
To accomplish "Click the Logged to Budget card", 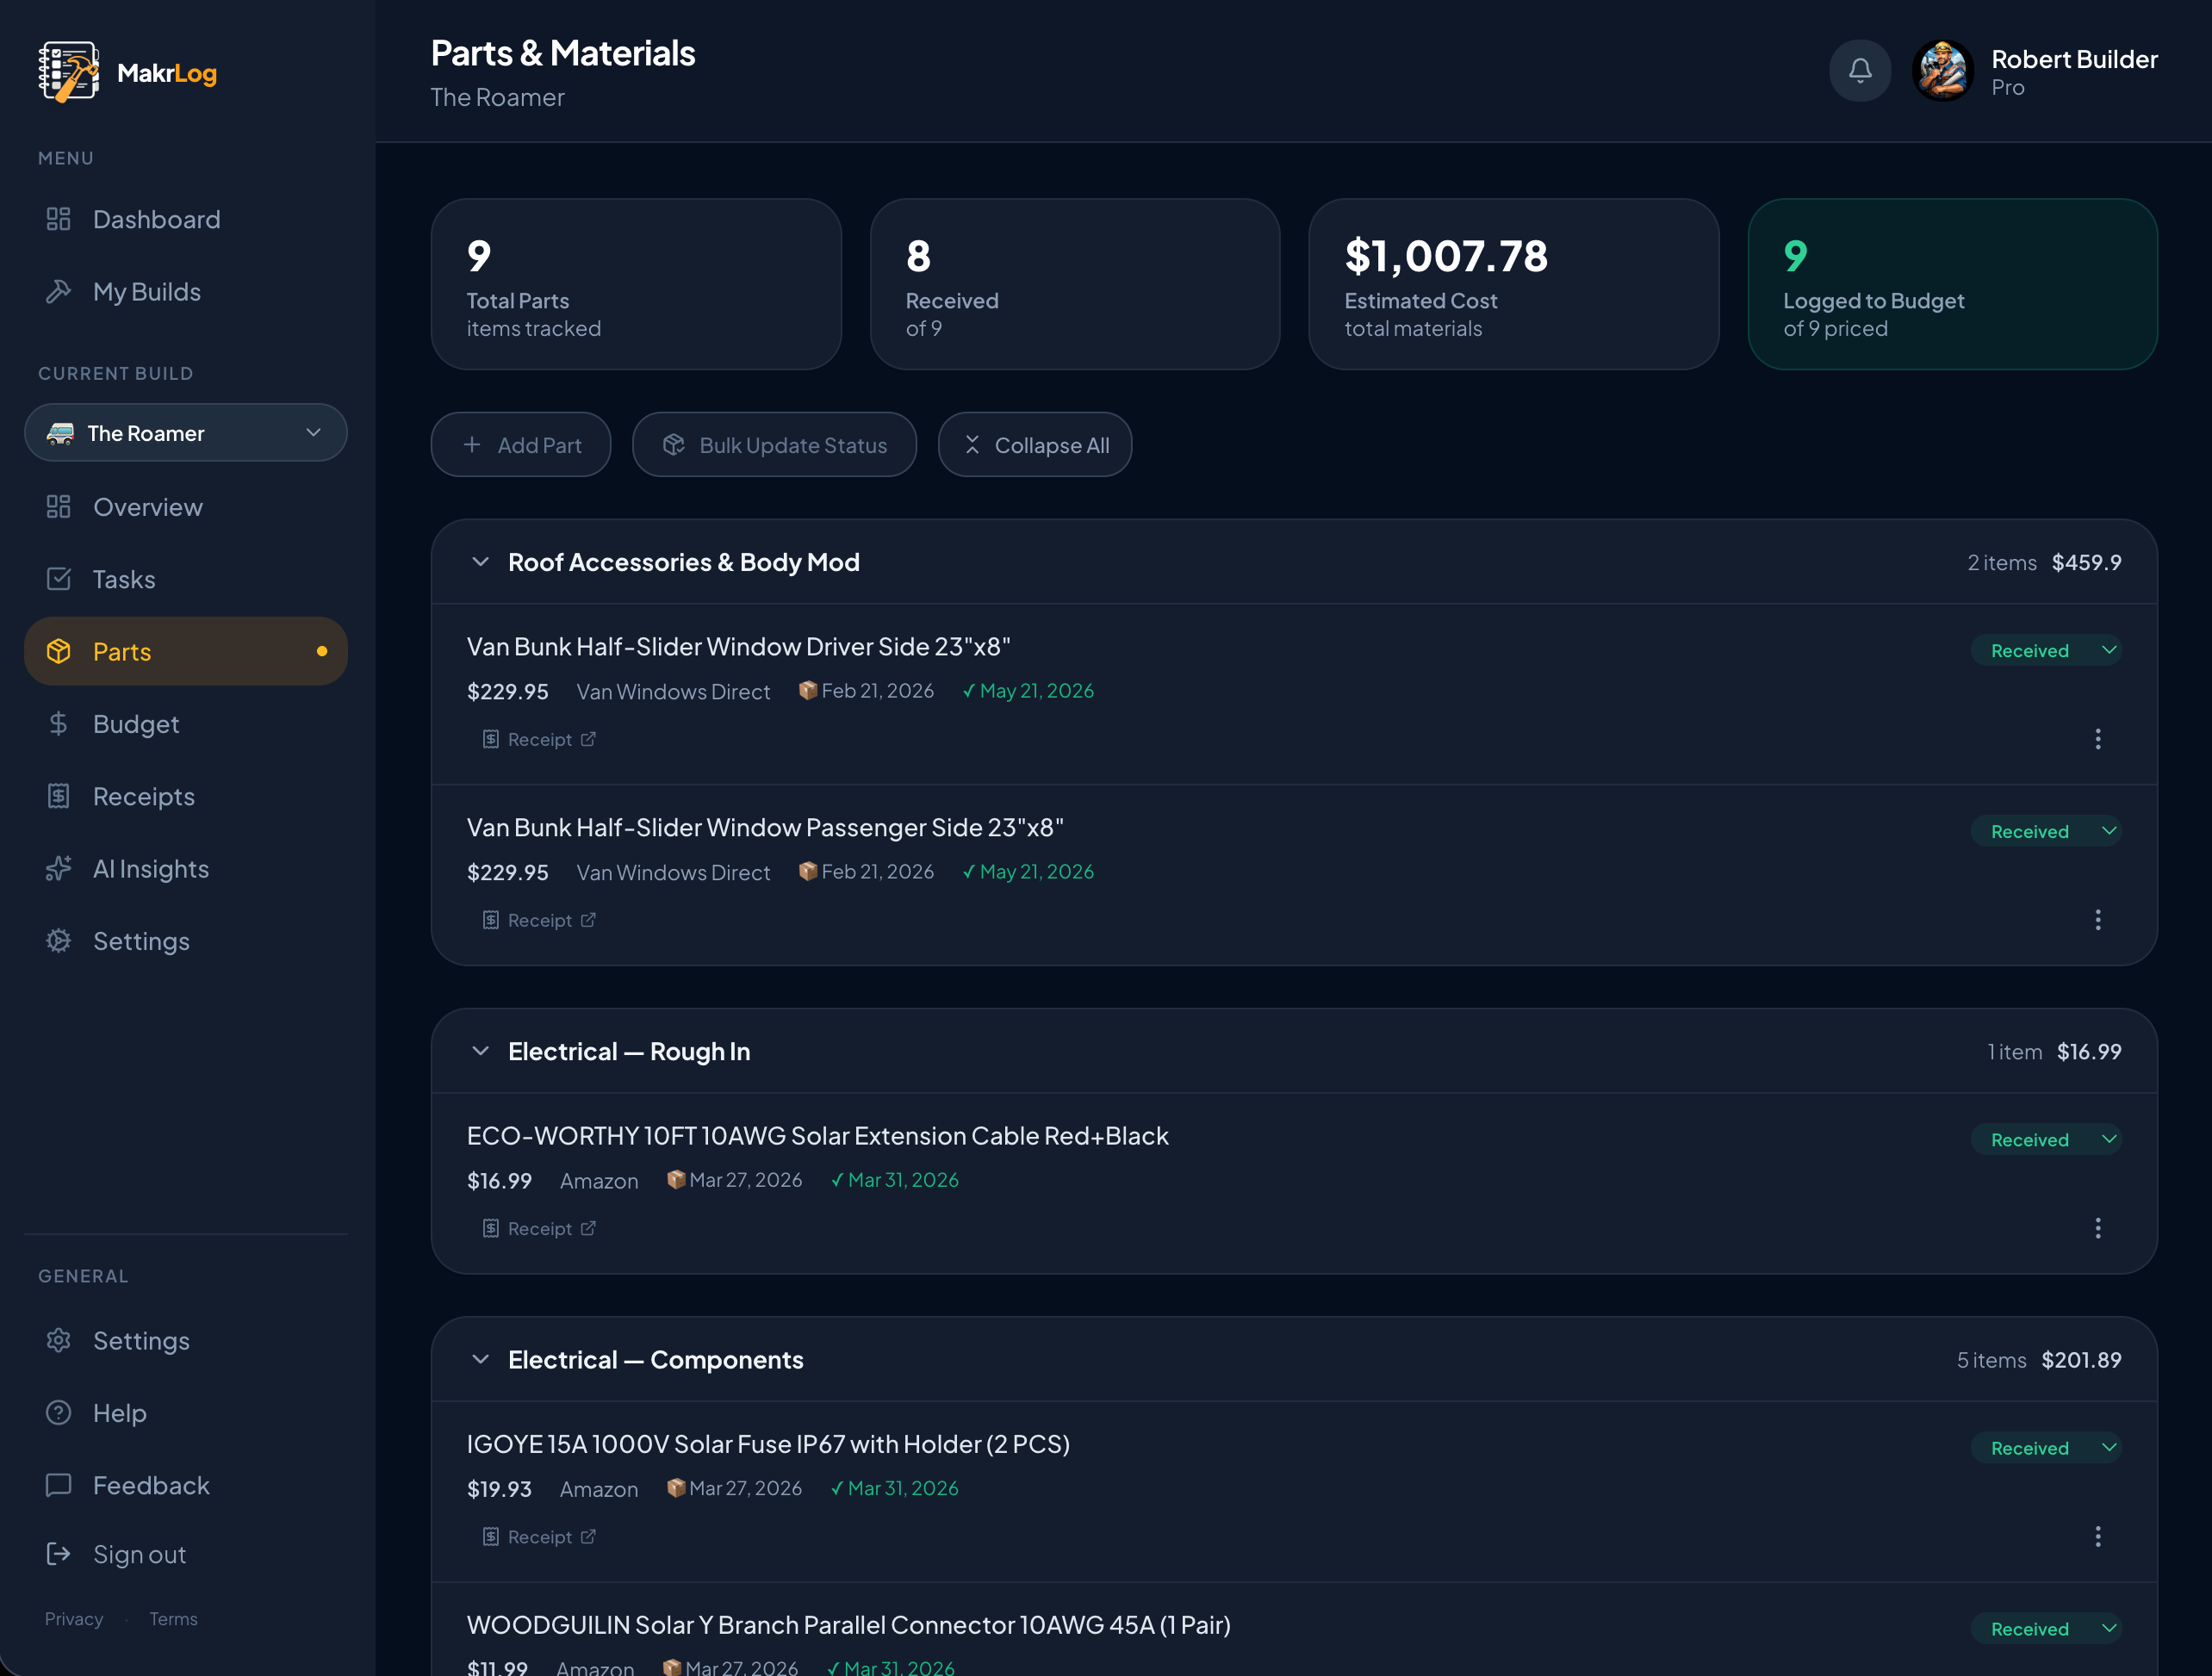I will (1952, 284).
